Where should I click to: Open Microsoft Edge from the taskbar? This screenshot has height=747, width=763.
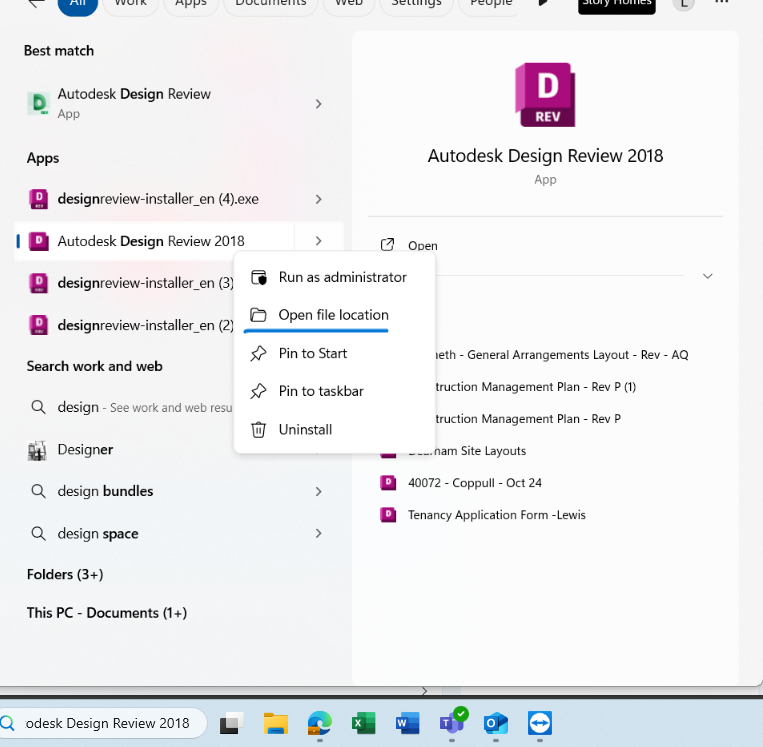point(320,723)
